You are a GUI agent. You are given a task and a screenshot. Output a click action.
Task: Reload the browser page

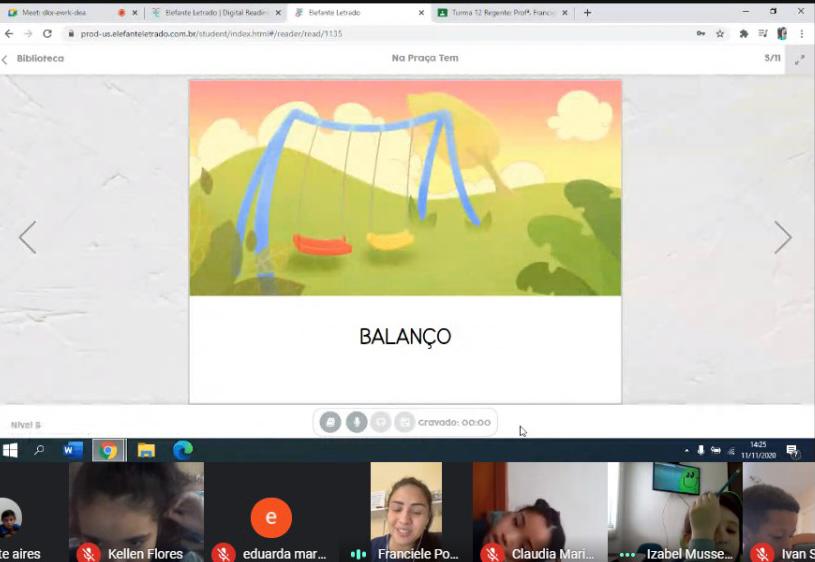point(47,33)
